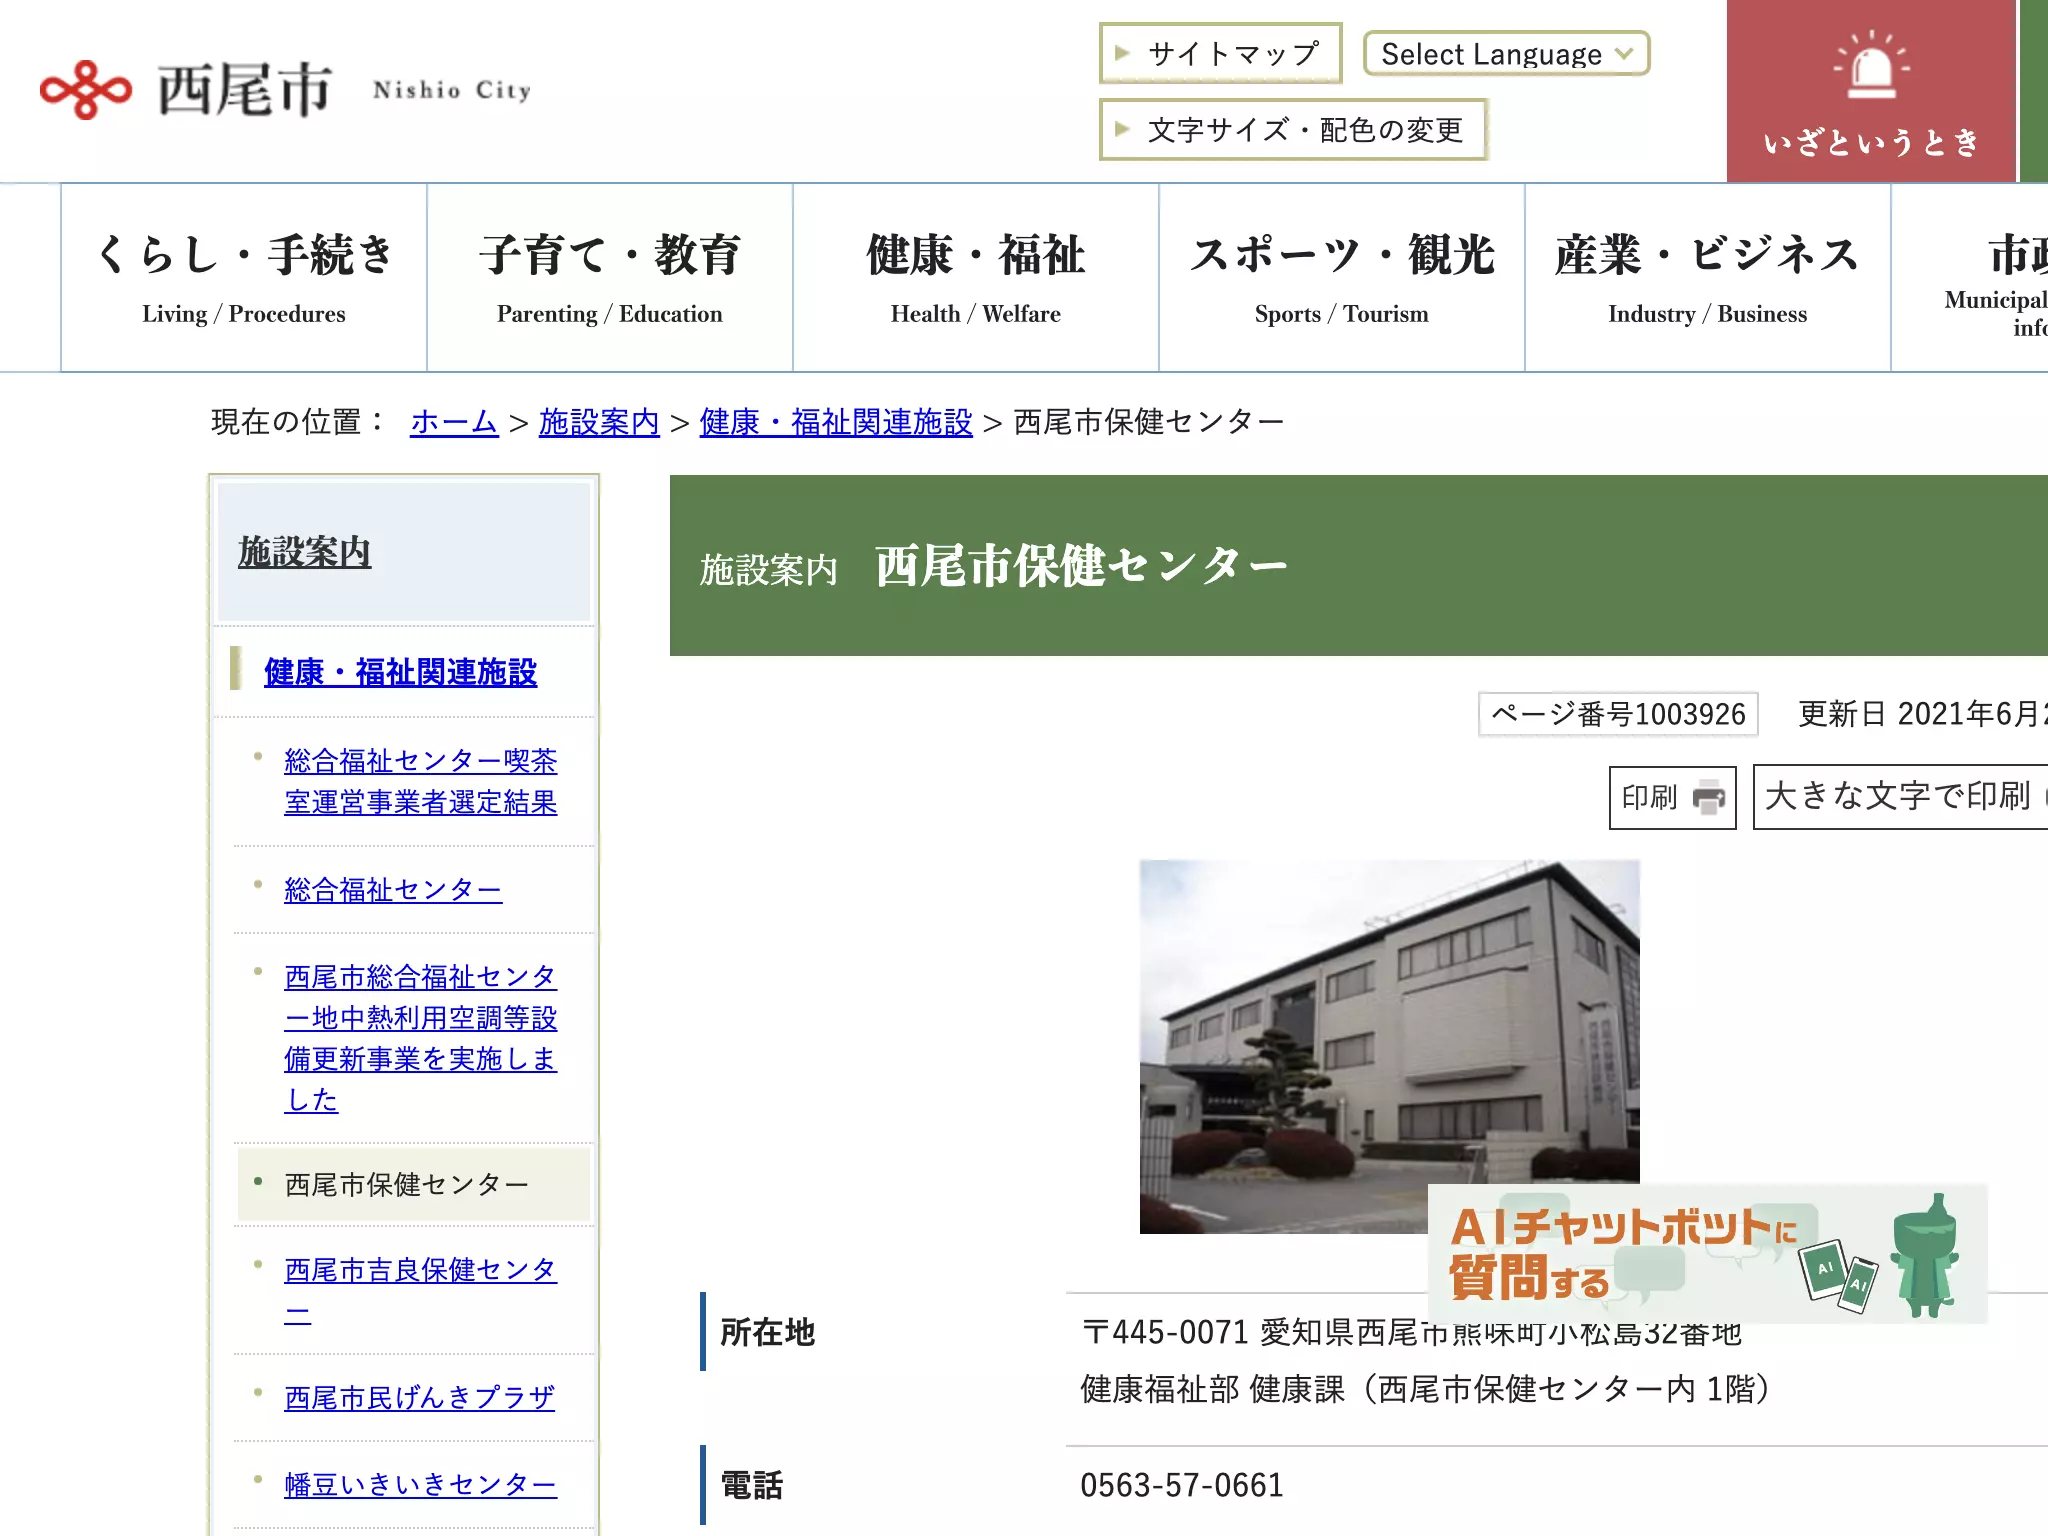
Task: Click 文字サイズ・配色の変更 button
Action: (1293, 130)
